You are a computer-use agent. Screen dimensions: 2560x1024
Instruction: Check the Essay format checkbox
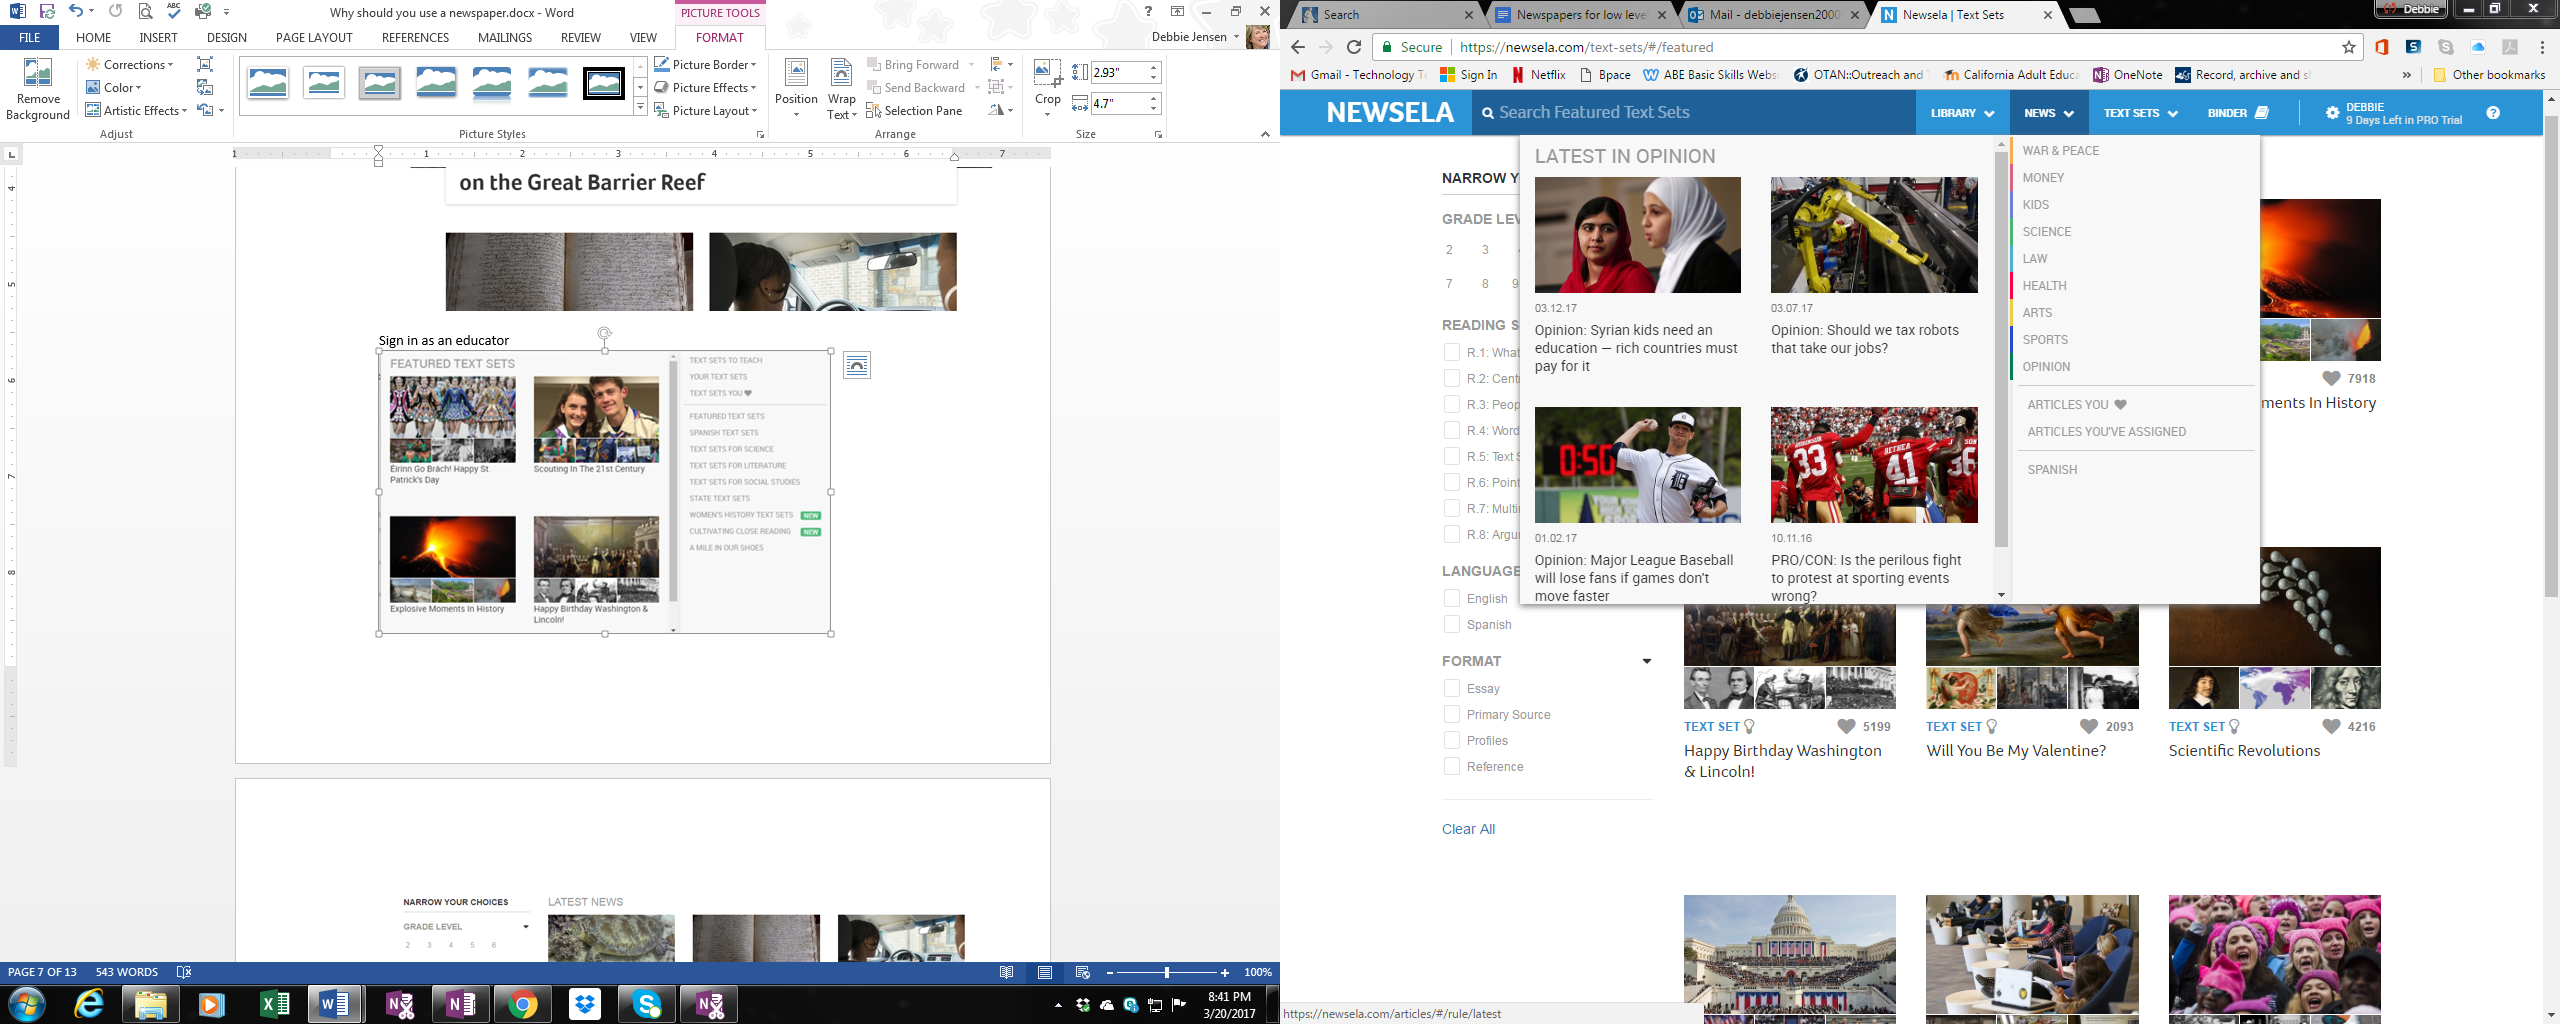pyautogui.click(x=1452, y=688)
